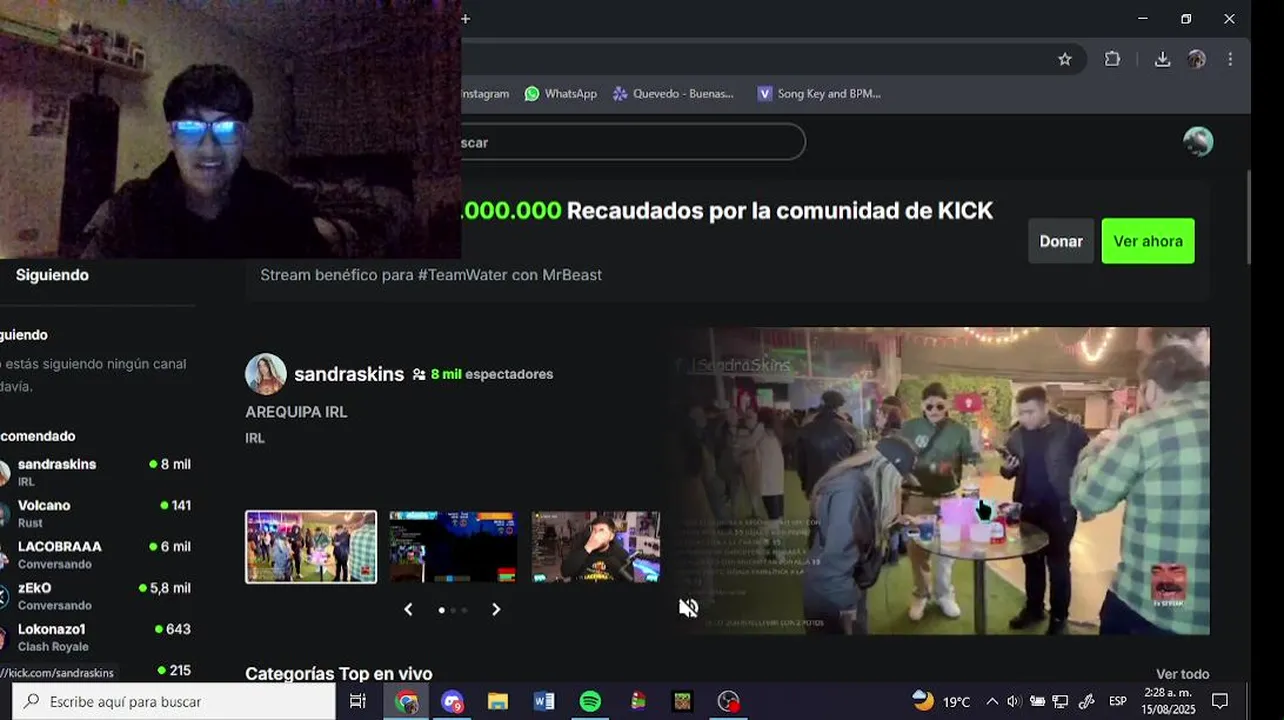Click the Kick search field

click(x=632, y=142)
